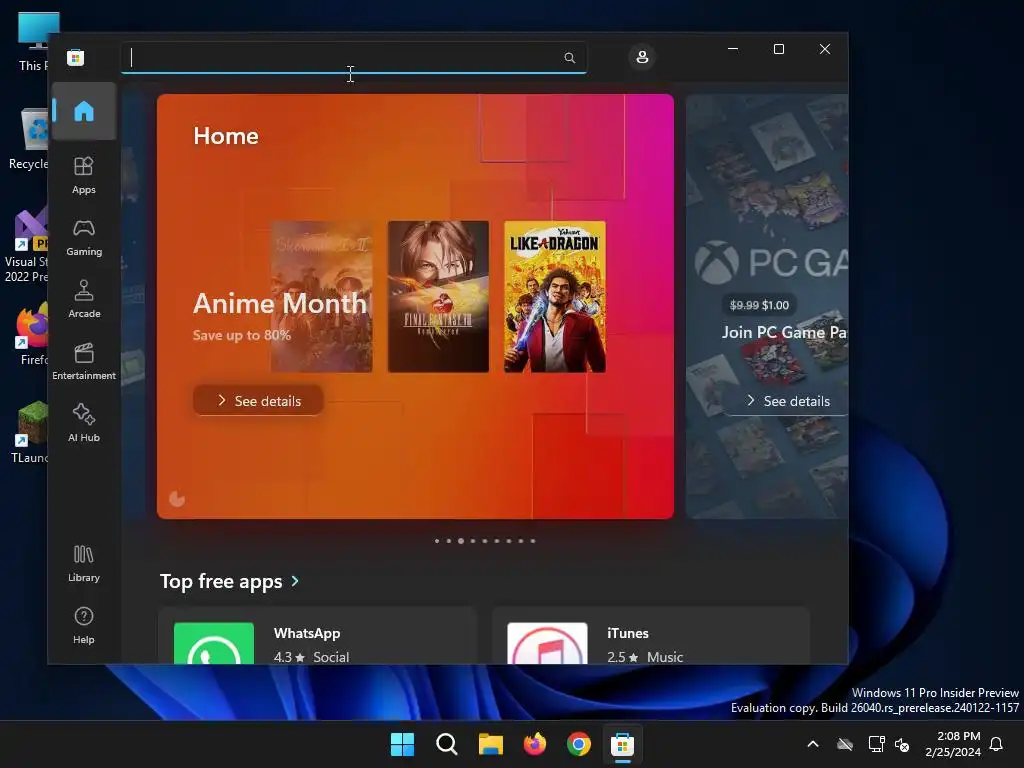Open the clock and date flyout
This screenshot has height=768, width=1024.
[x=953, y=744]
